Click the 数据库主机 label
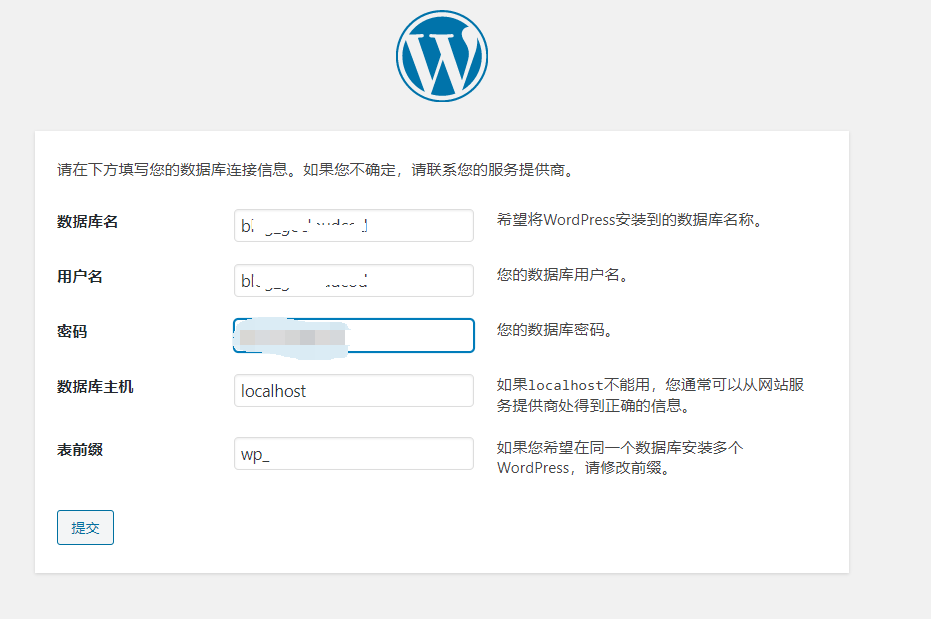 coord(95,386)
